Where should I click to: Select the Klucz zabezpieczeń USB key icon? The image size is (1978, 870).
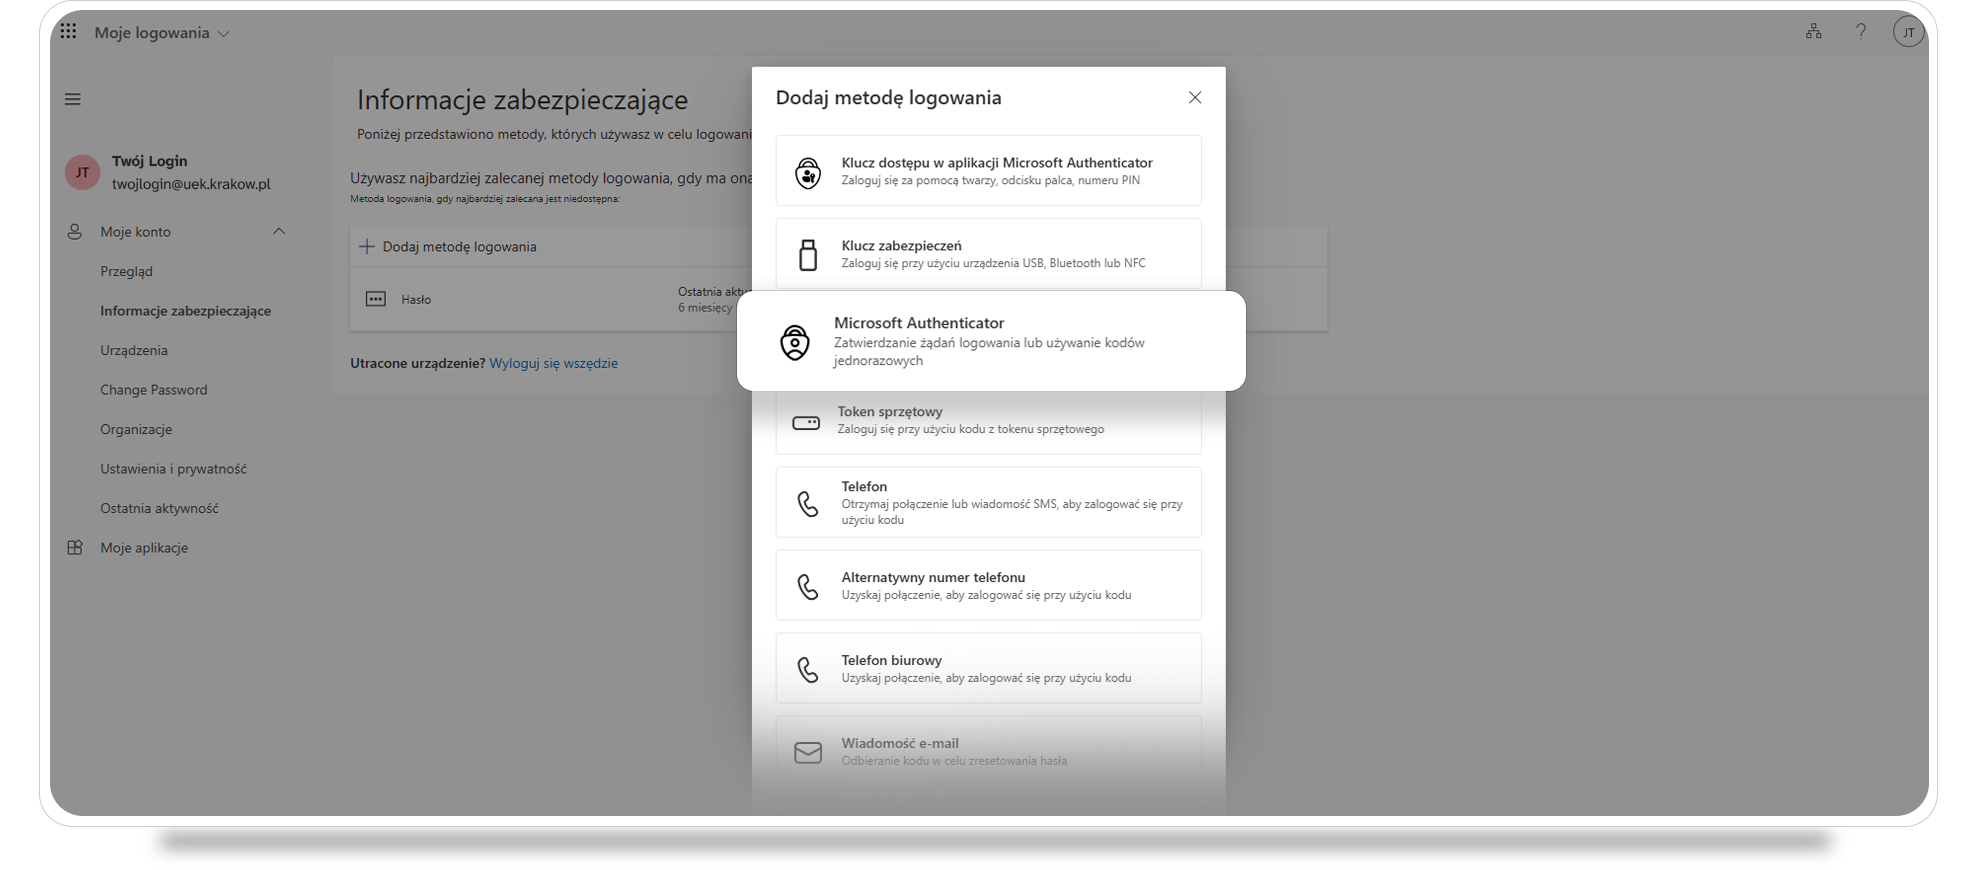click(x=808, y=255)
